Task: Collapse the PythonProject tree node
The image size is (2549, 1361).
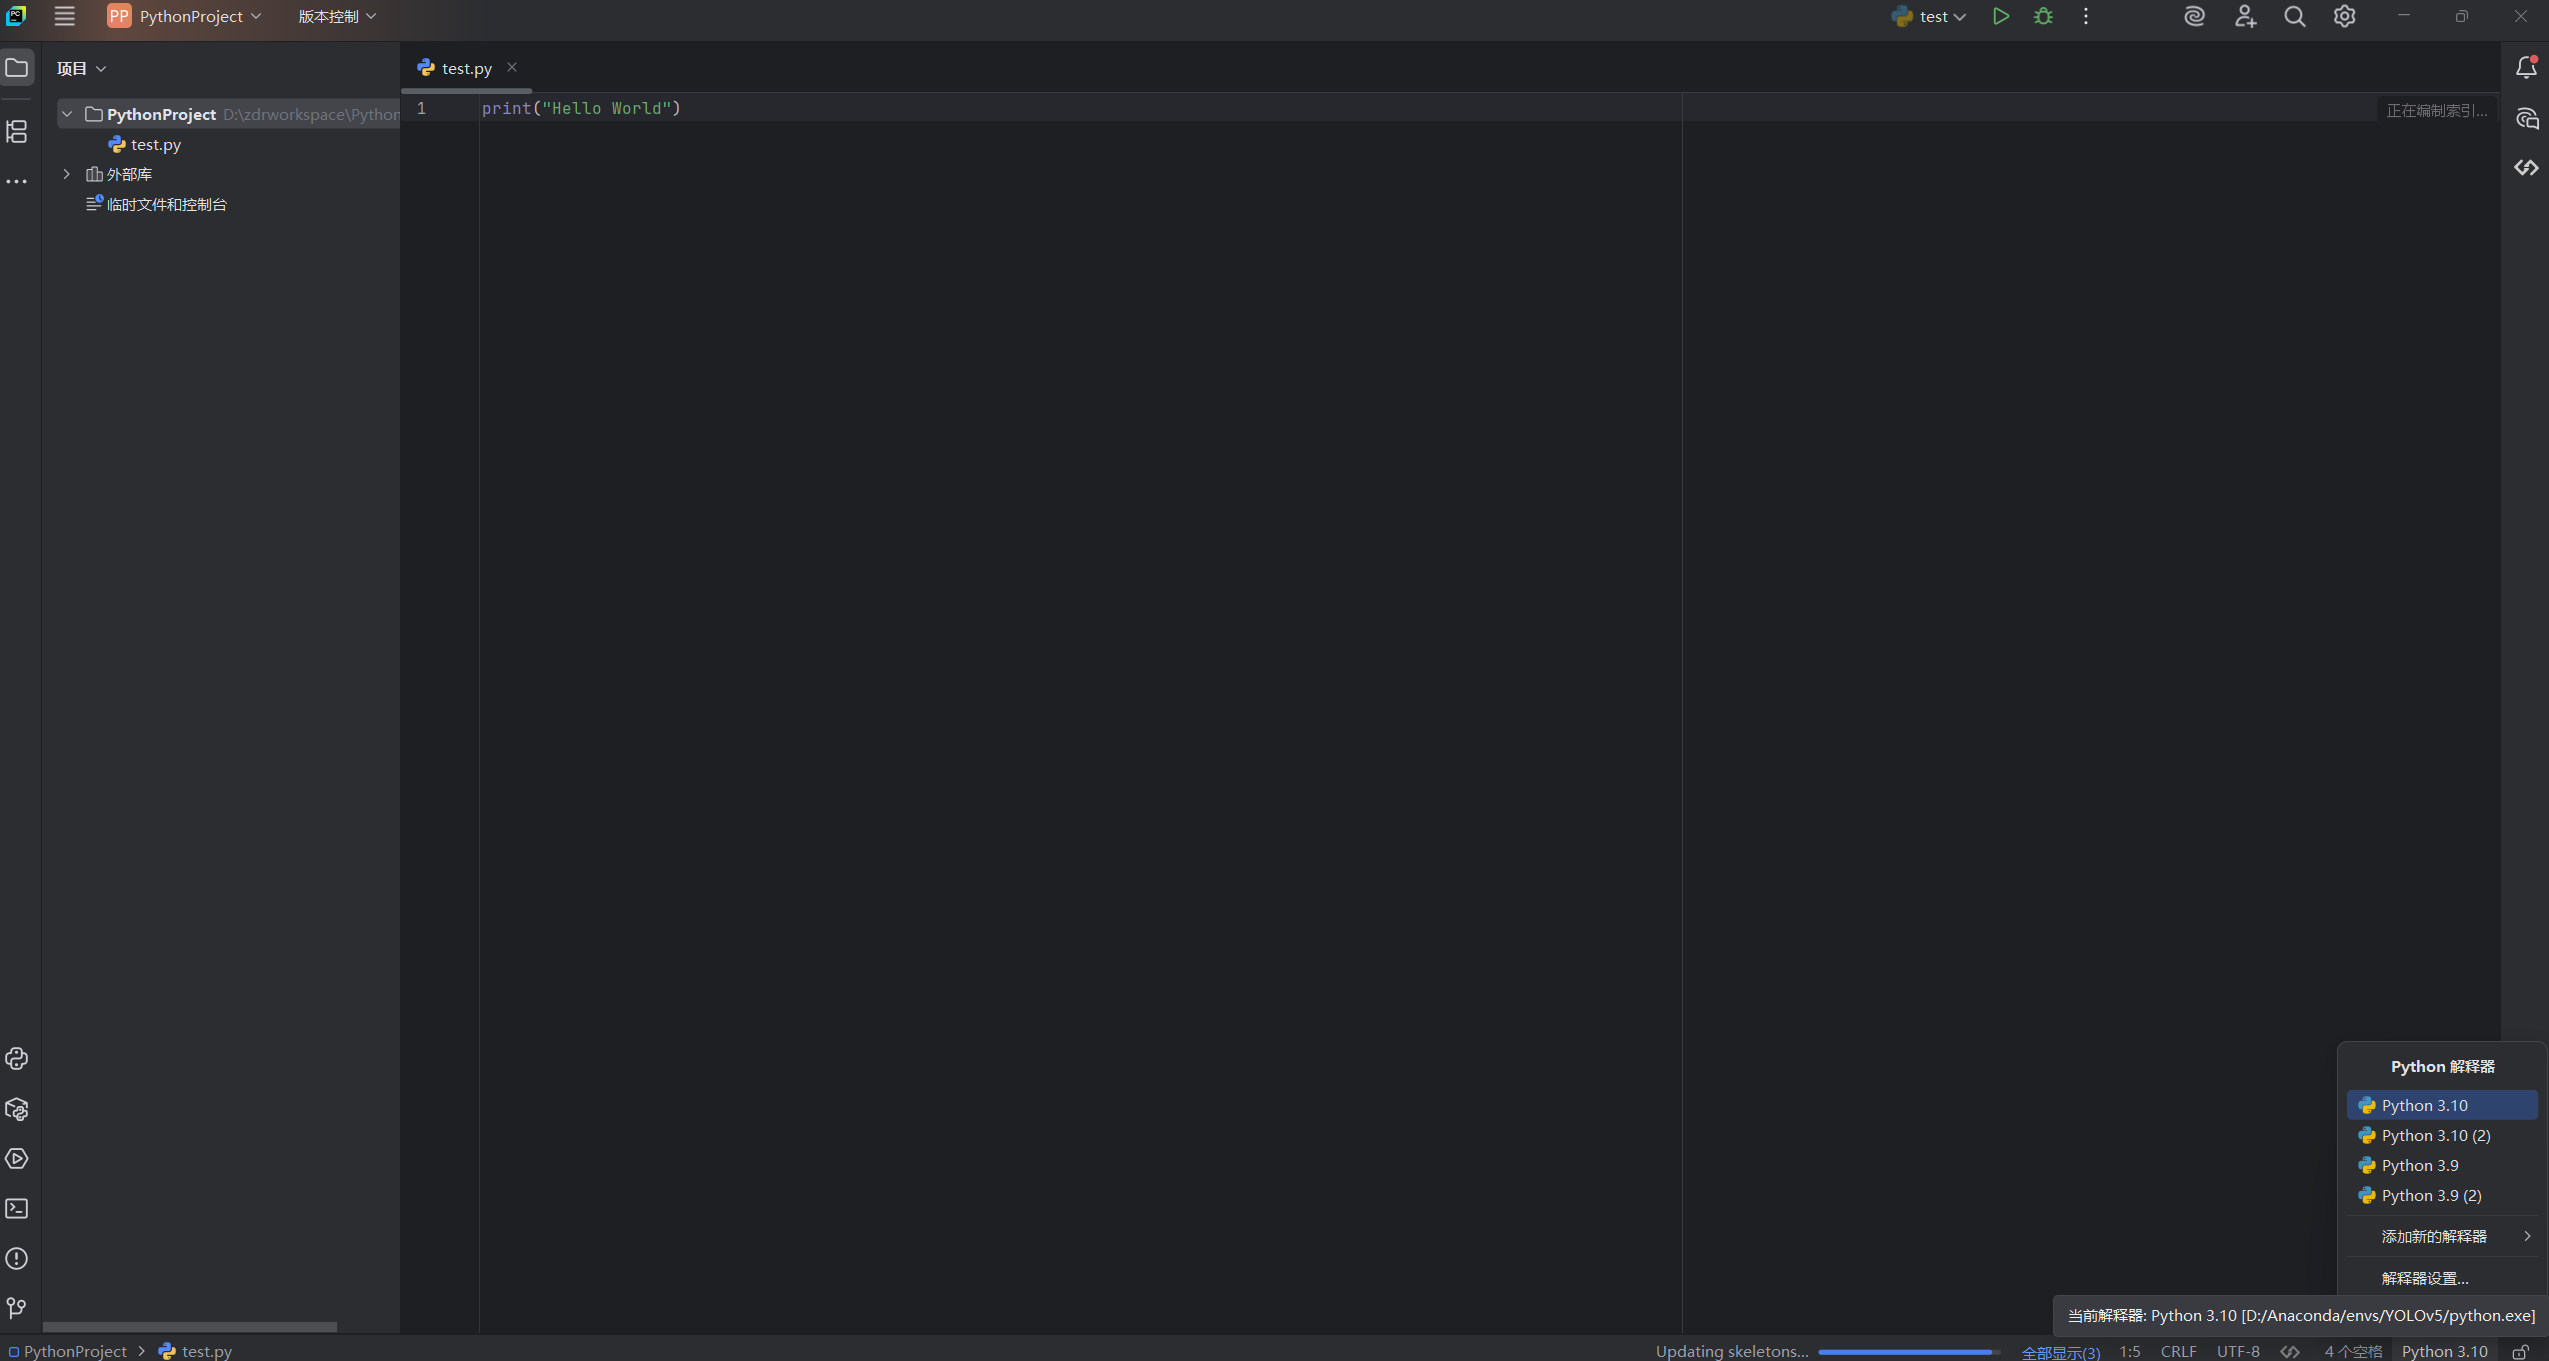Action: 67,114
